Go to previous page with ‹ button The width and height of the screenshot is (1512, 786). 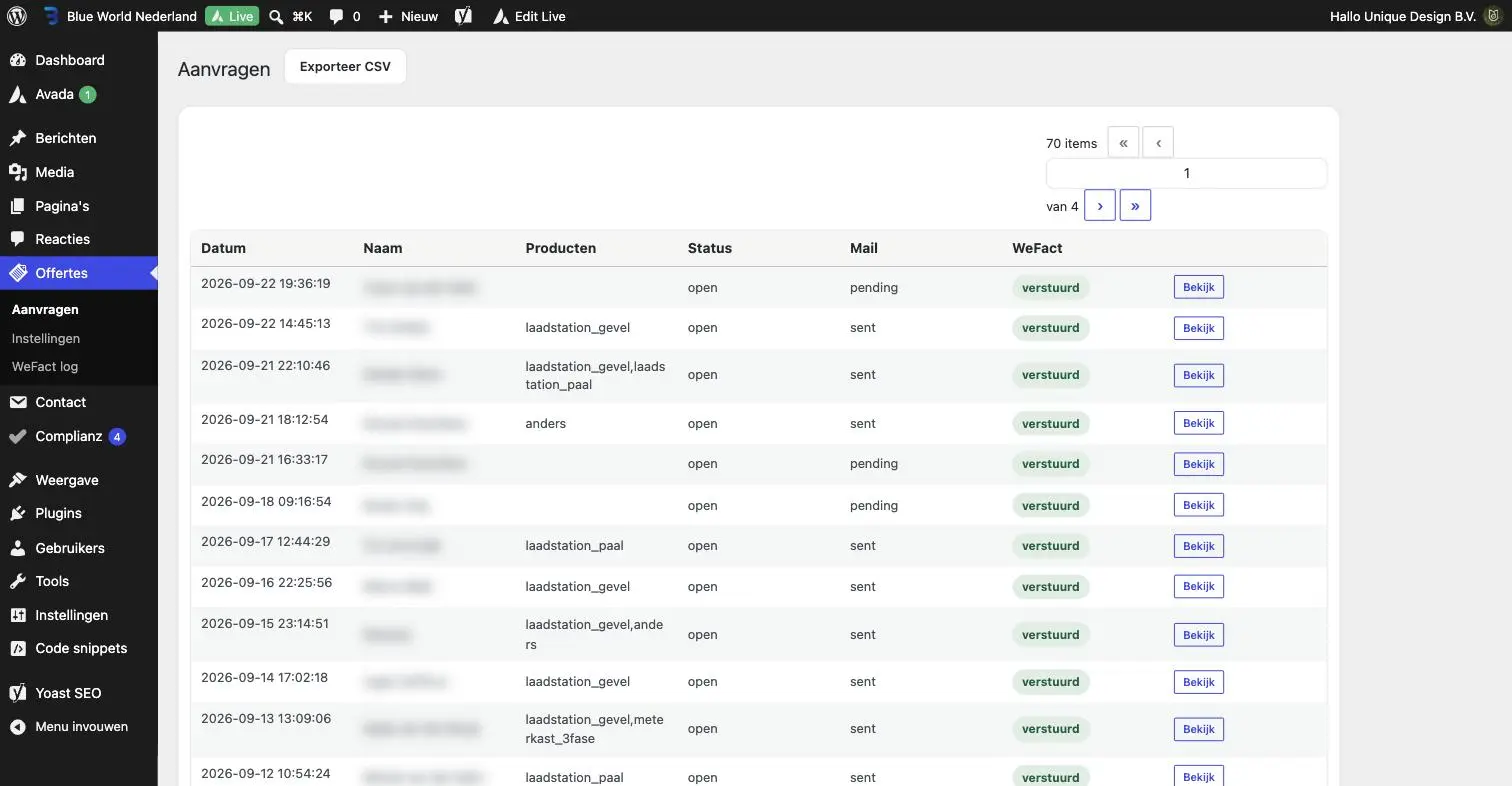(1158, 143)
